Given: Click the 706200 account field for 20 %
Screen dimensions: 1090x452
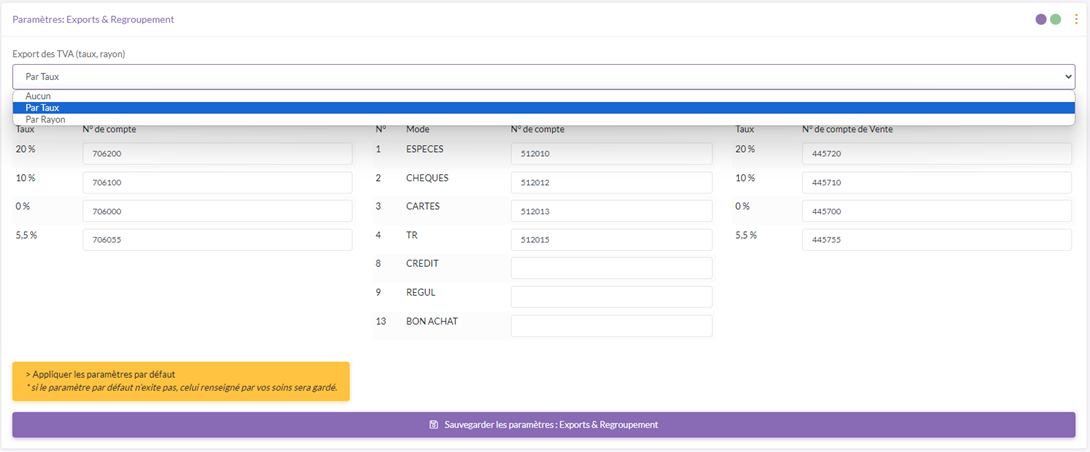Looking at the screenshot, I should point(217,154).
